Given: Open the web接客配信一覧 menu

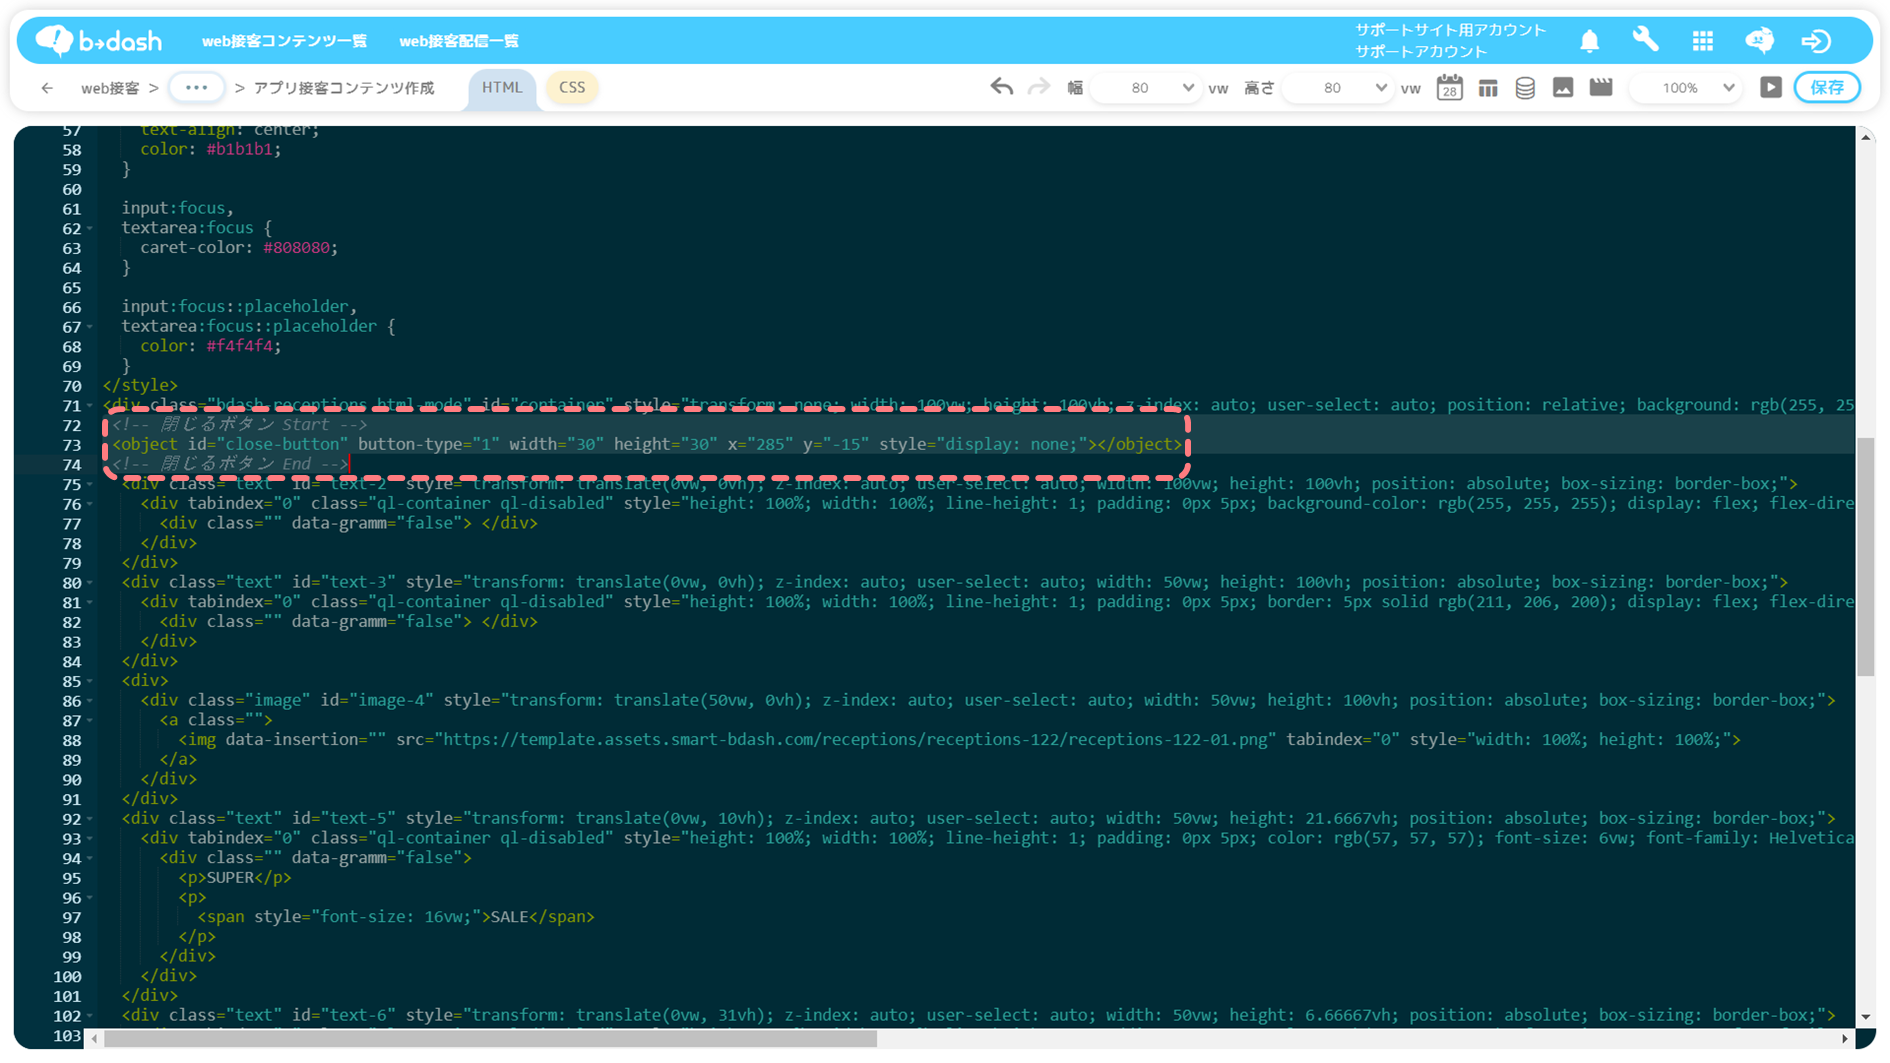Looking at the screenshot, I should [459, 41].
